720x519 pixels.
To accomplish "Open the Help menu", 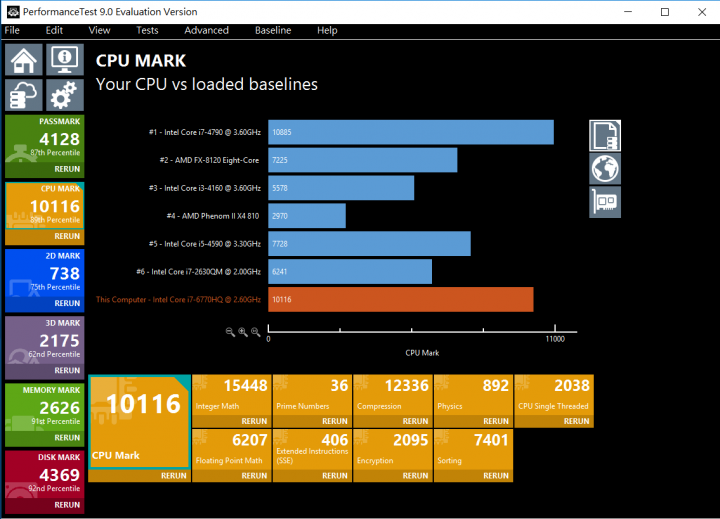I will point(327,30).
